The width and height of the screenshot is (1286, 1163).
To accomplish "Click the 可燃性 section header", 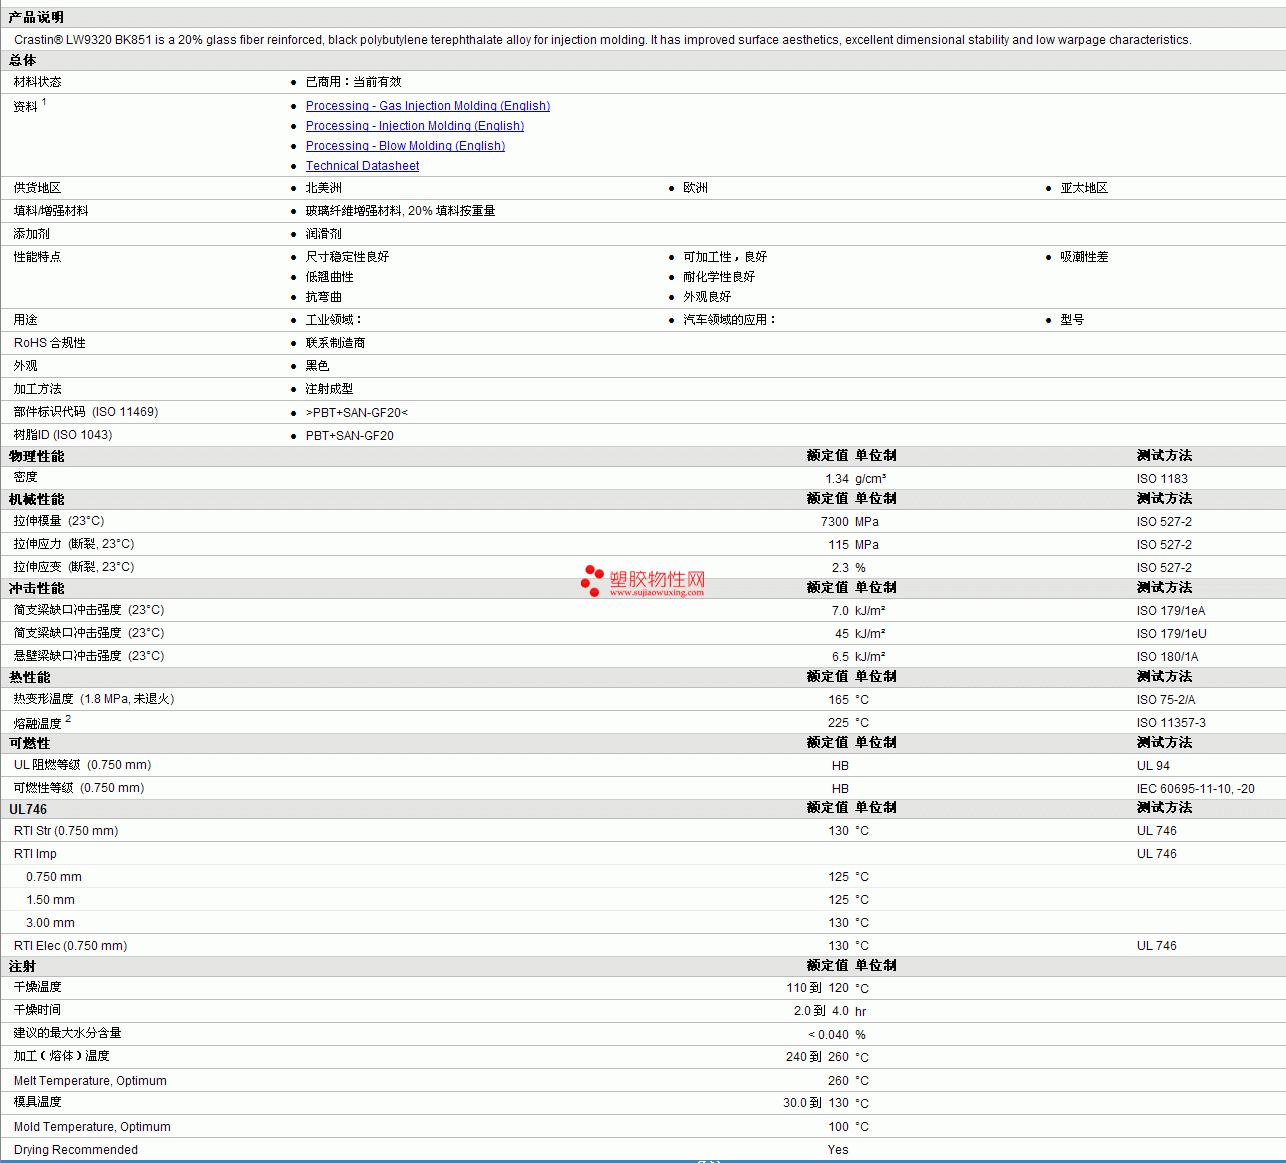I will point(30,744).
